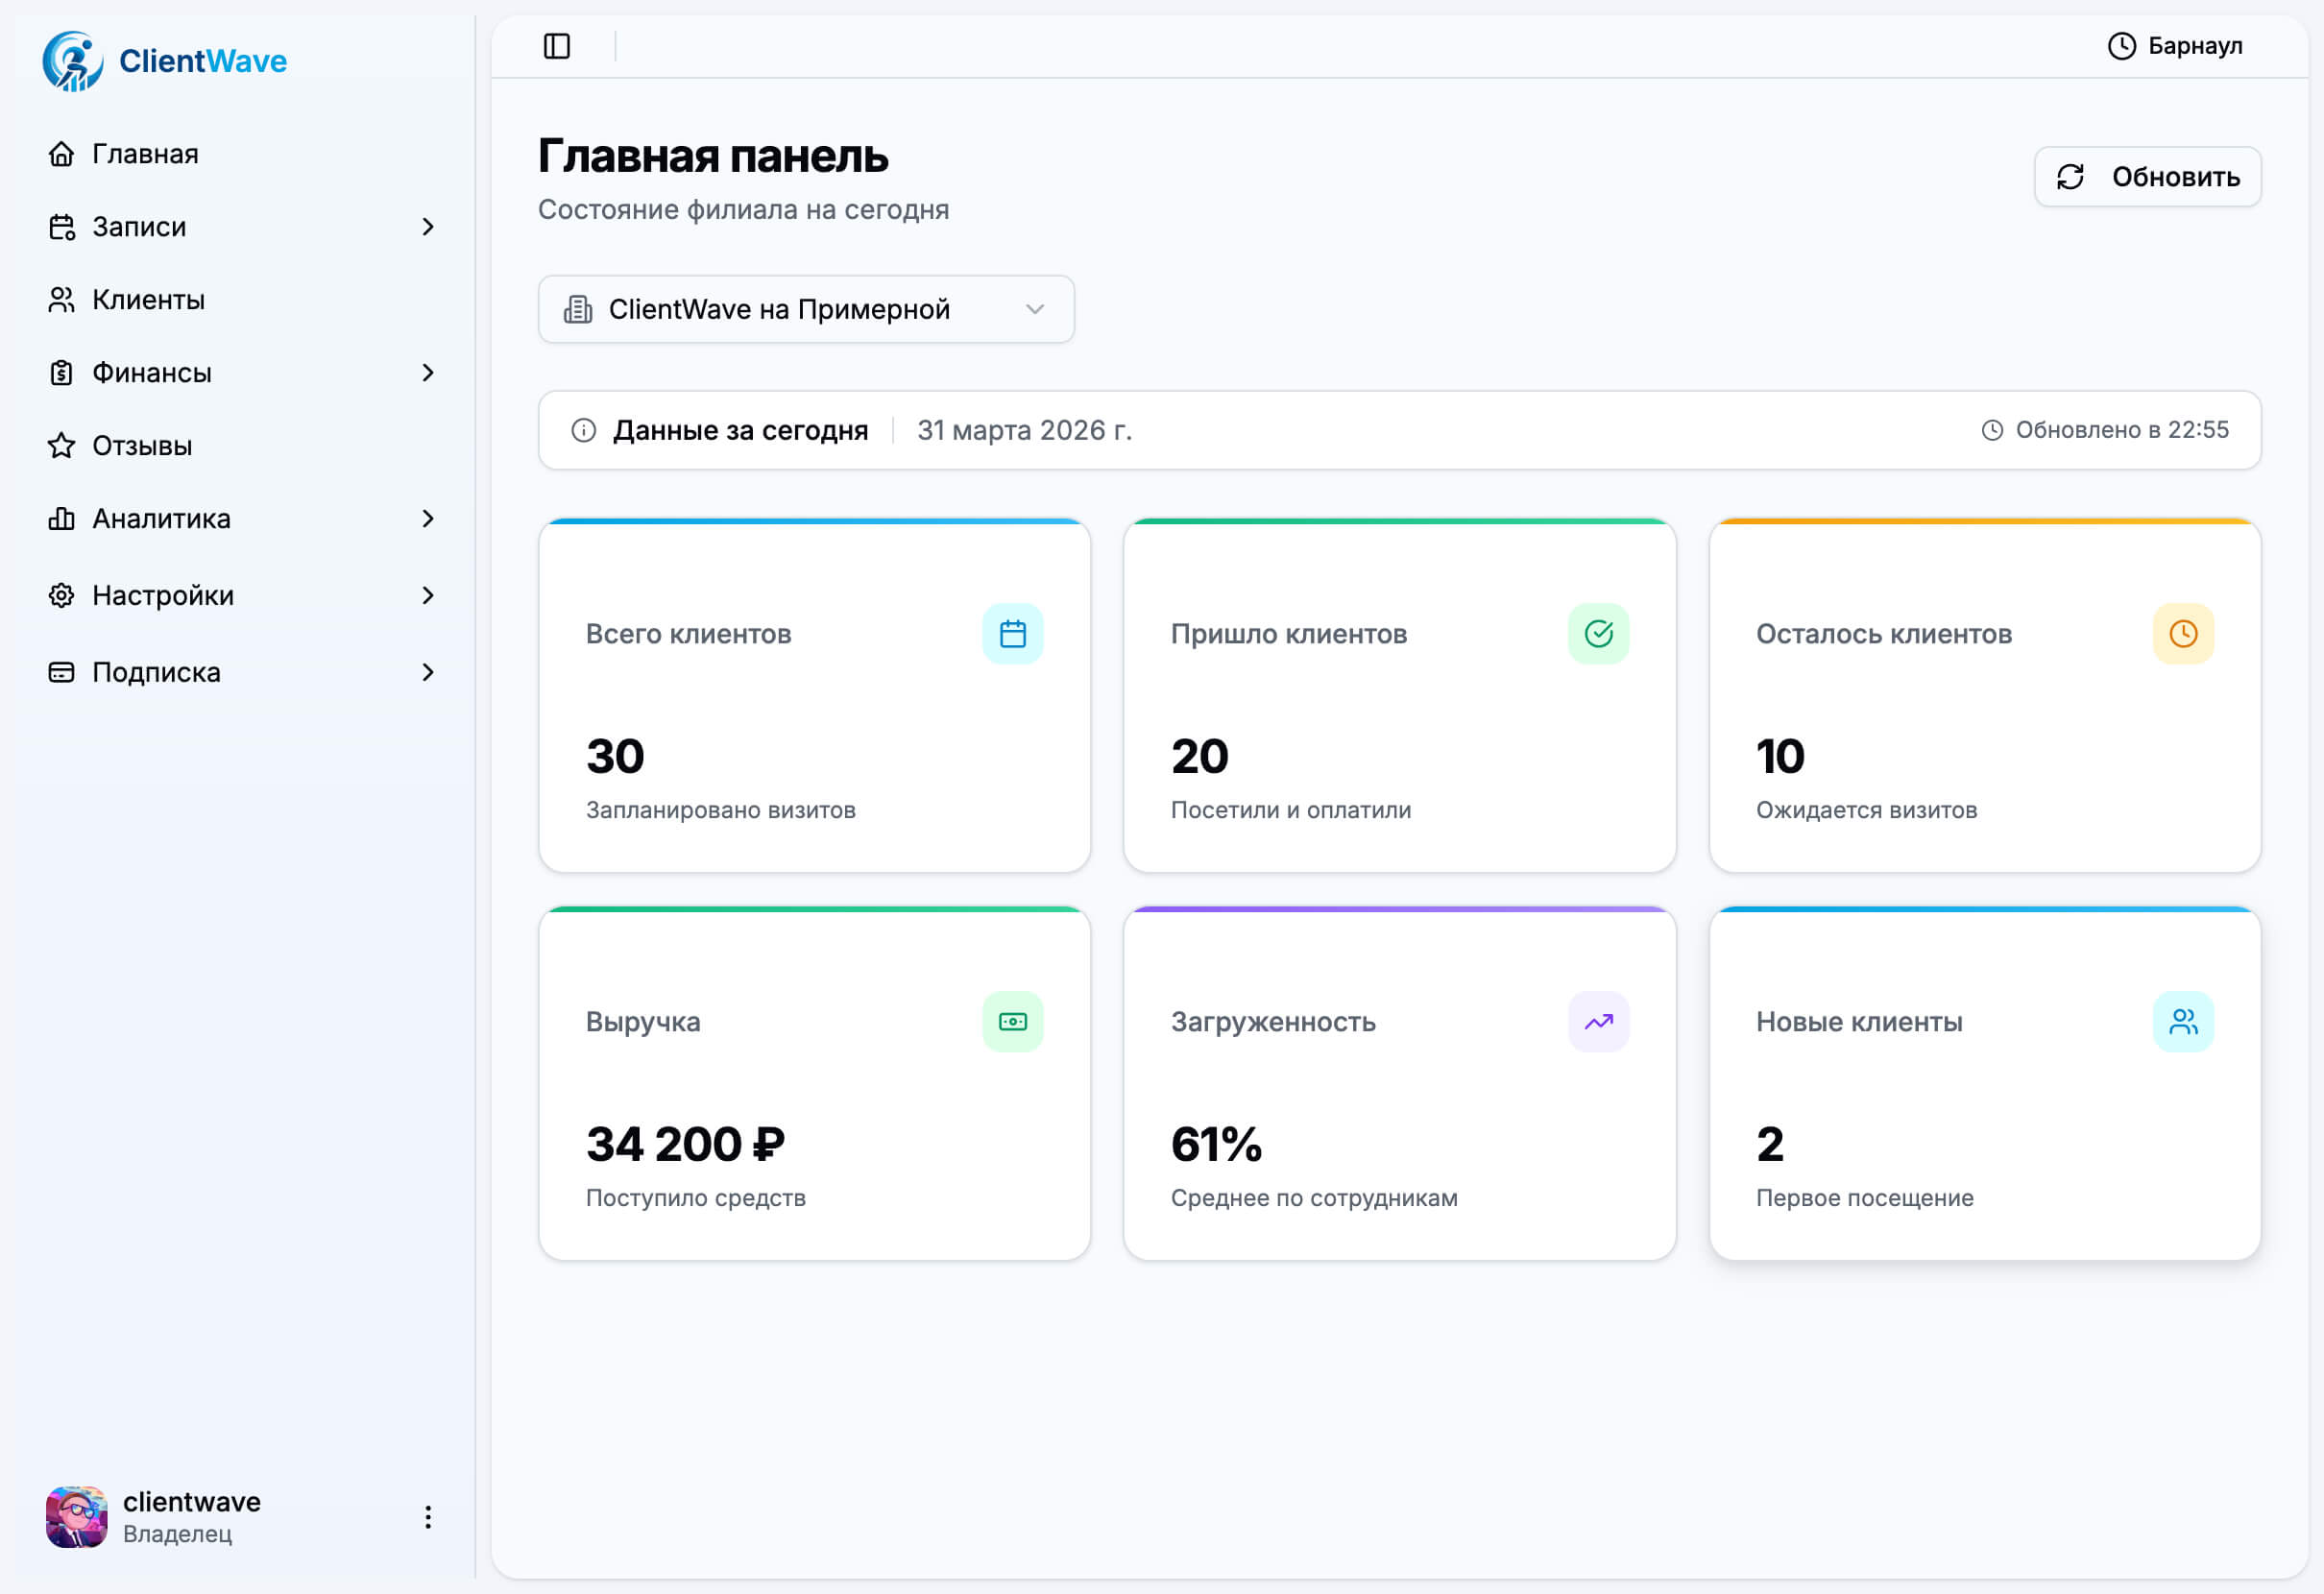
Task: Open the Отзывы menu item
Action: 142,446
